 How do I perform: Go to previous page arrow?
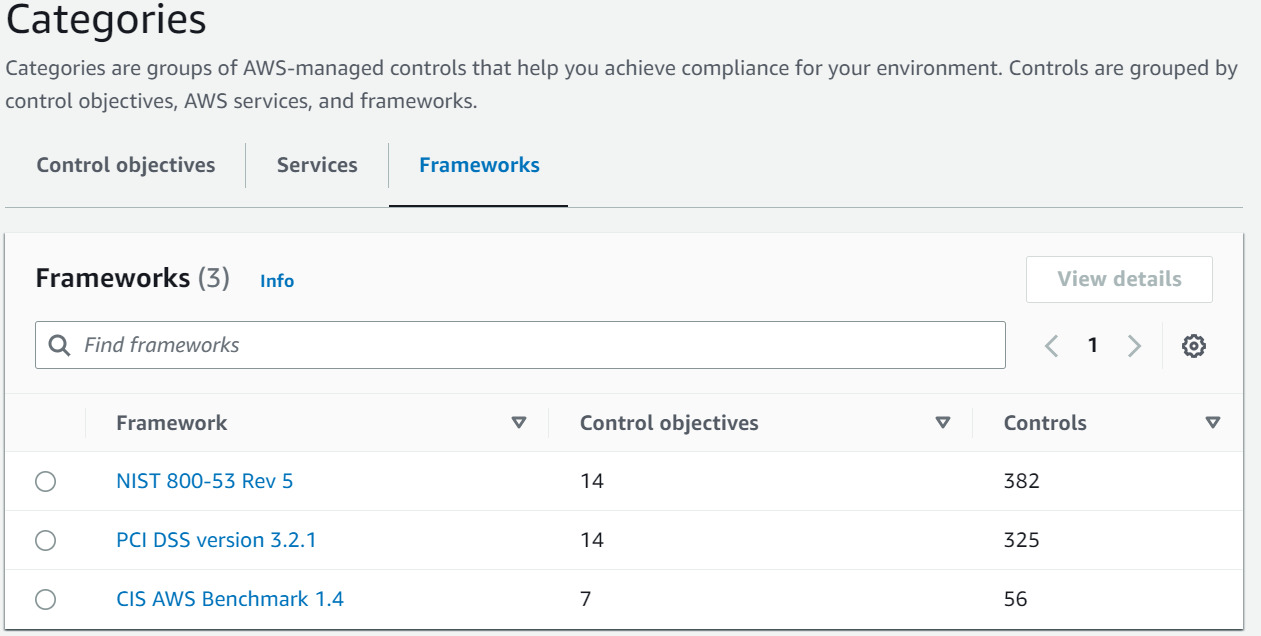click(x=1051, y=346)
